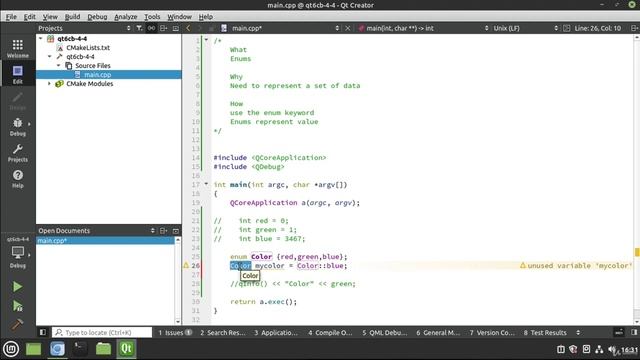Close the Projects side panel
640x360 pixels.
click(x=176, y=28)
